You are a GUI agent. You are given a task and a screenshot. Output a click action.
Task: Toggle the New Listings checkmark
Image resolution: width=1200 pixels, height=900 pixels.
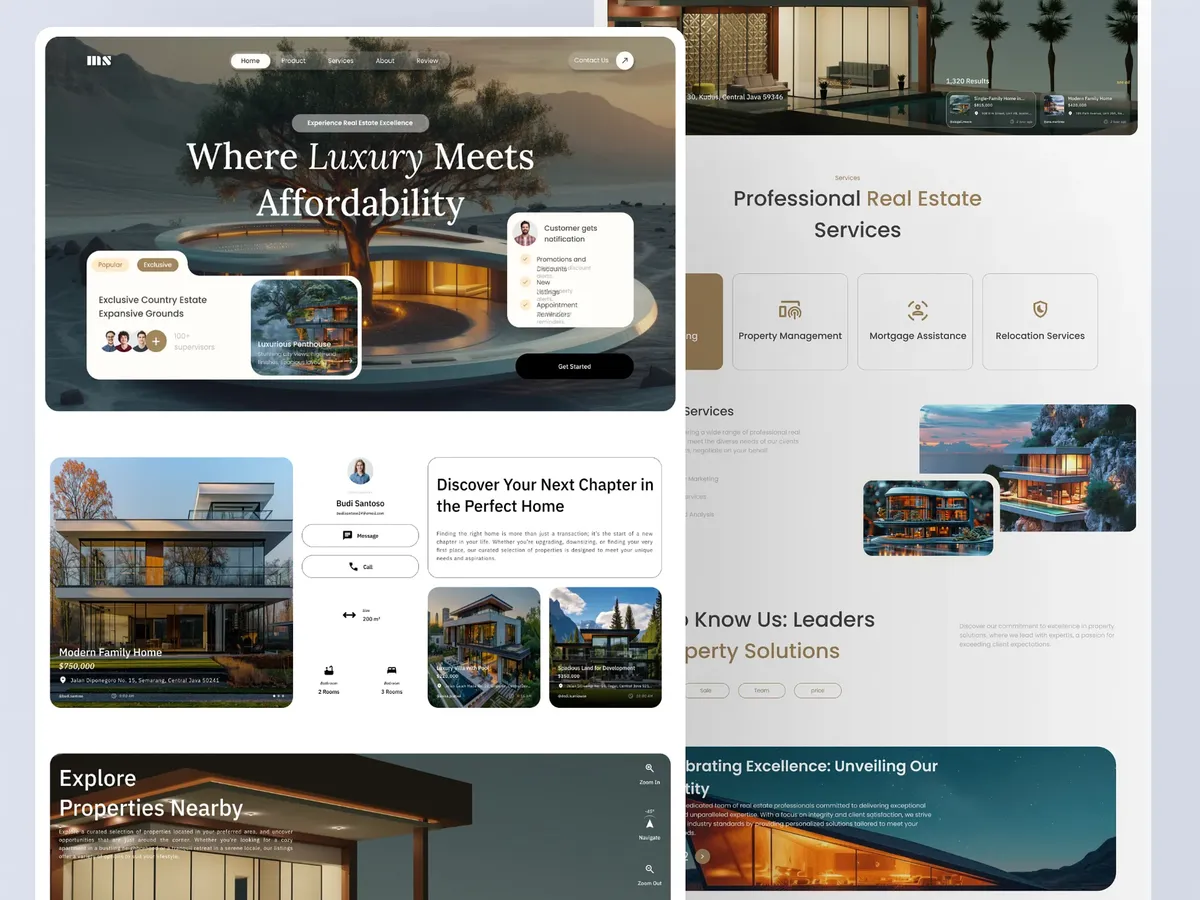coord(525,282)
